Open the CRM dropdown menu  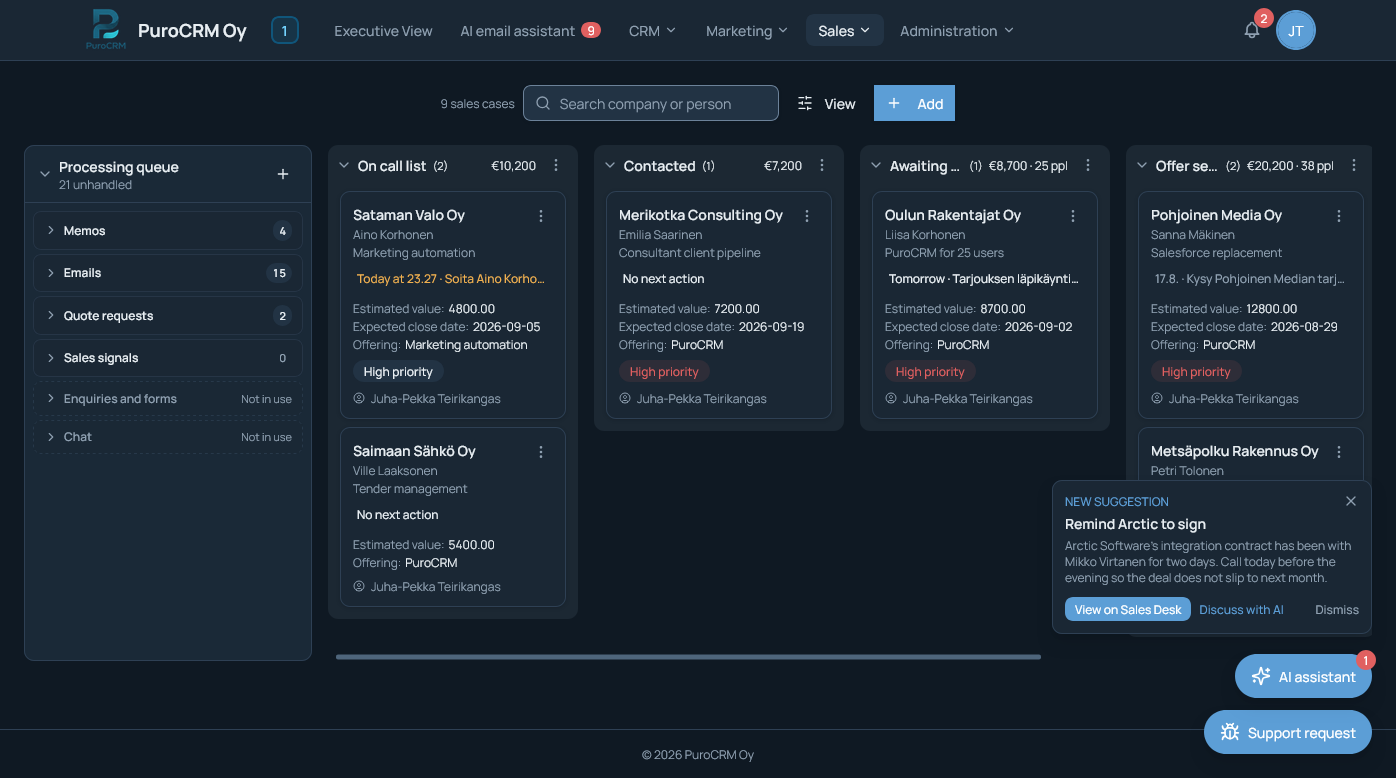652,31
